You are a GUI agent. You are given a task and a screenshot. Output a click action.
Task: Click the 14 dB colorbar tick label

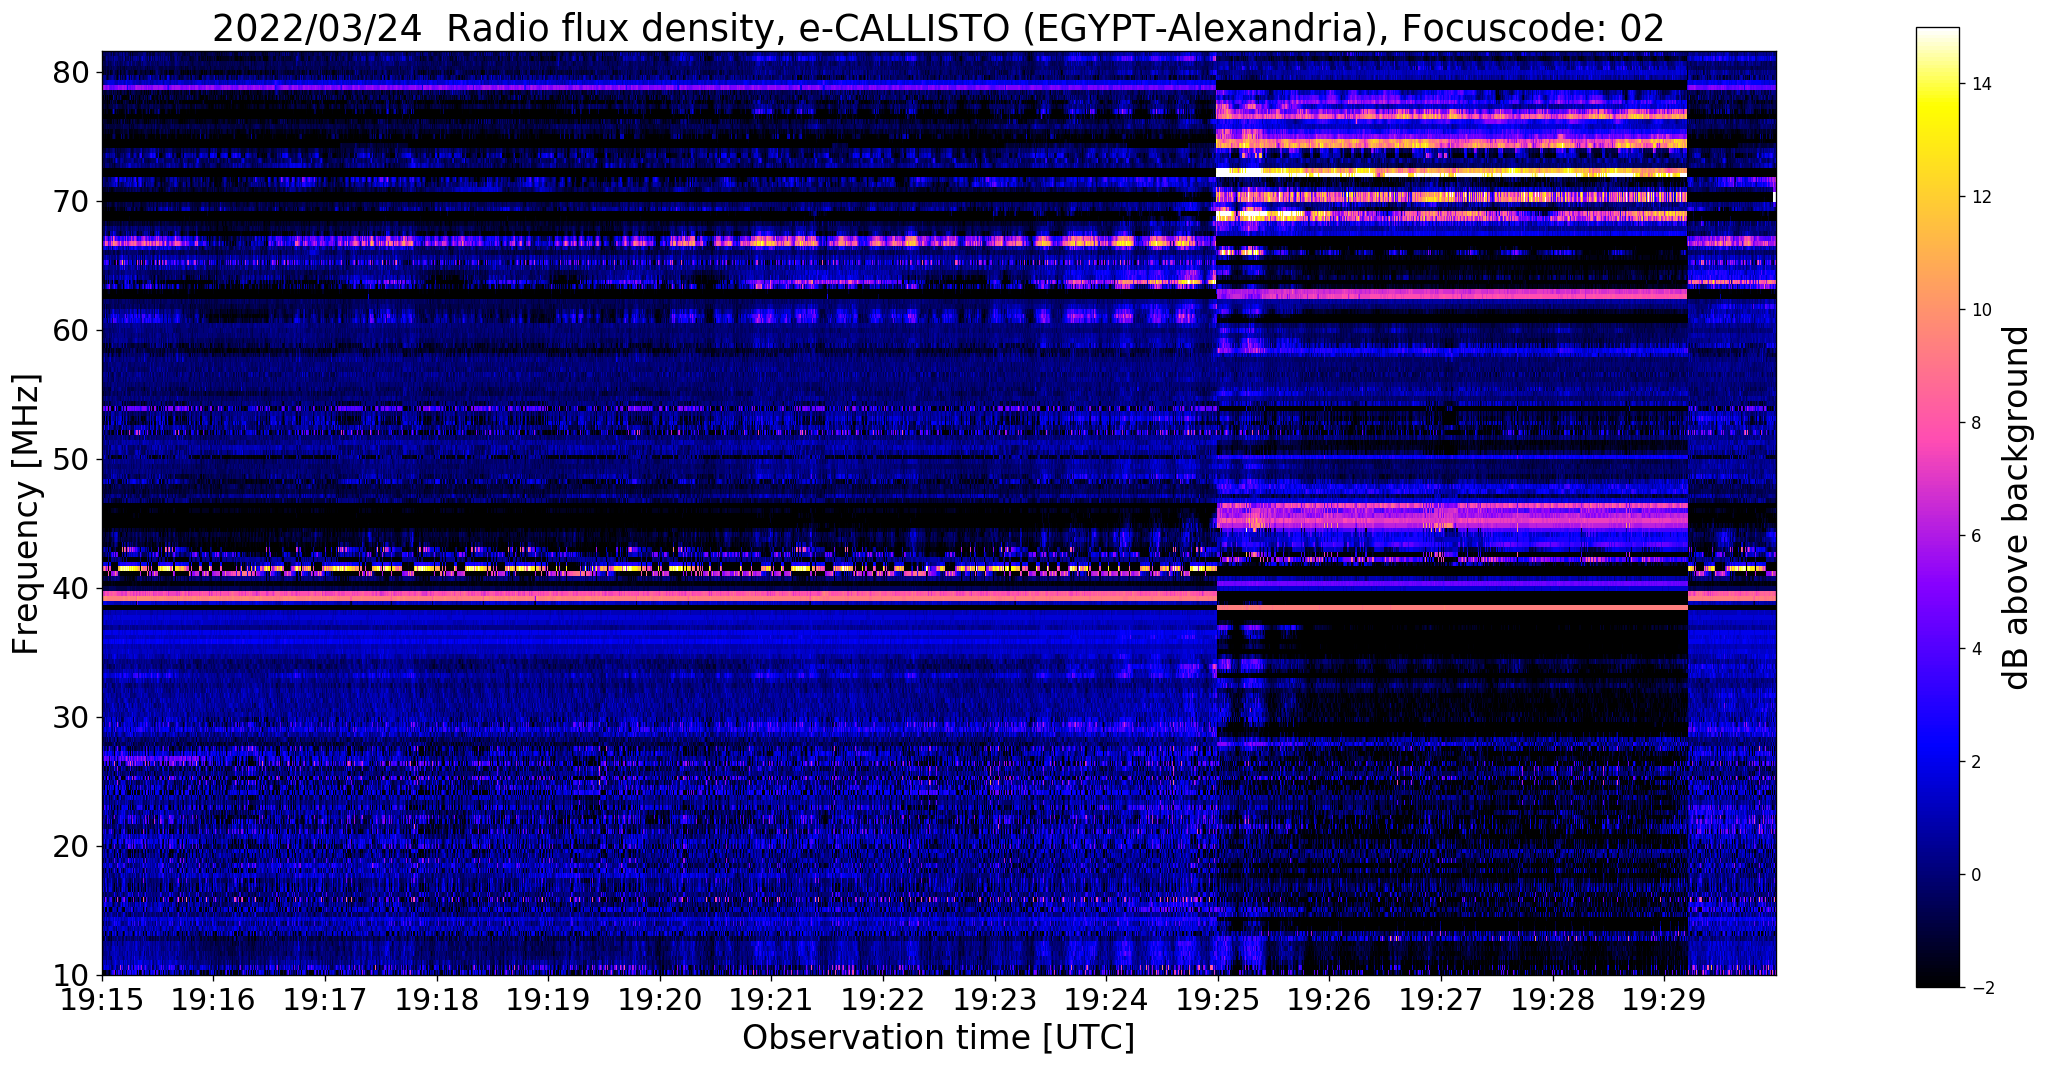[1980, 84]
